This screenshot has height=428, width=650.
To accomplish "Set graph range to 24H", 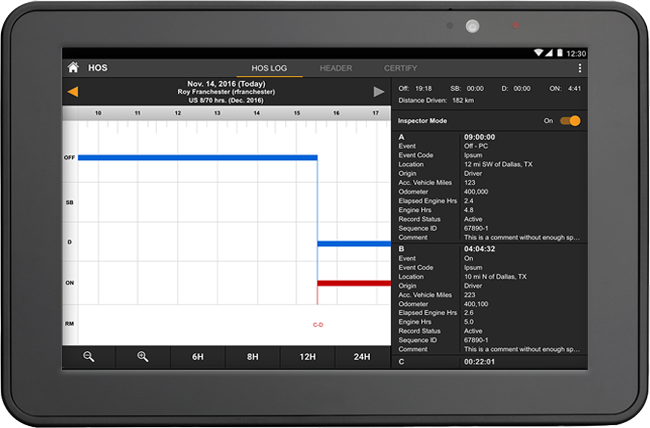I will click(362, 357).
